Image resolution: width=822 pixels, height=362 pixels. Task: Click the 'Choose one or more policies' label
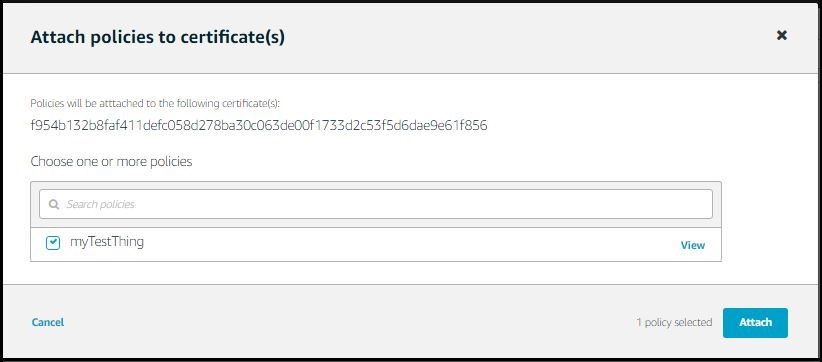pos(111,161)
